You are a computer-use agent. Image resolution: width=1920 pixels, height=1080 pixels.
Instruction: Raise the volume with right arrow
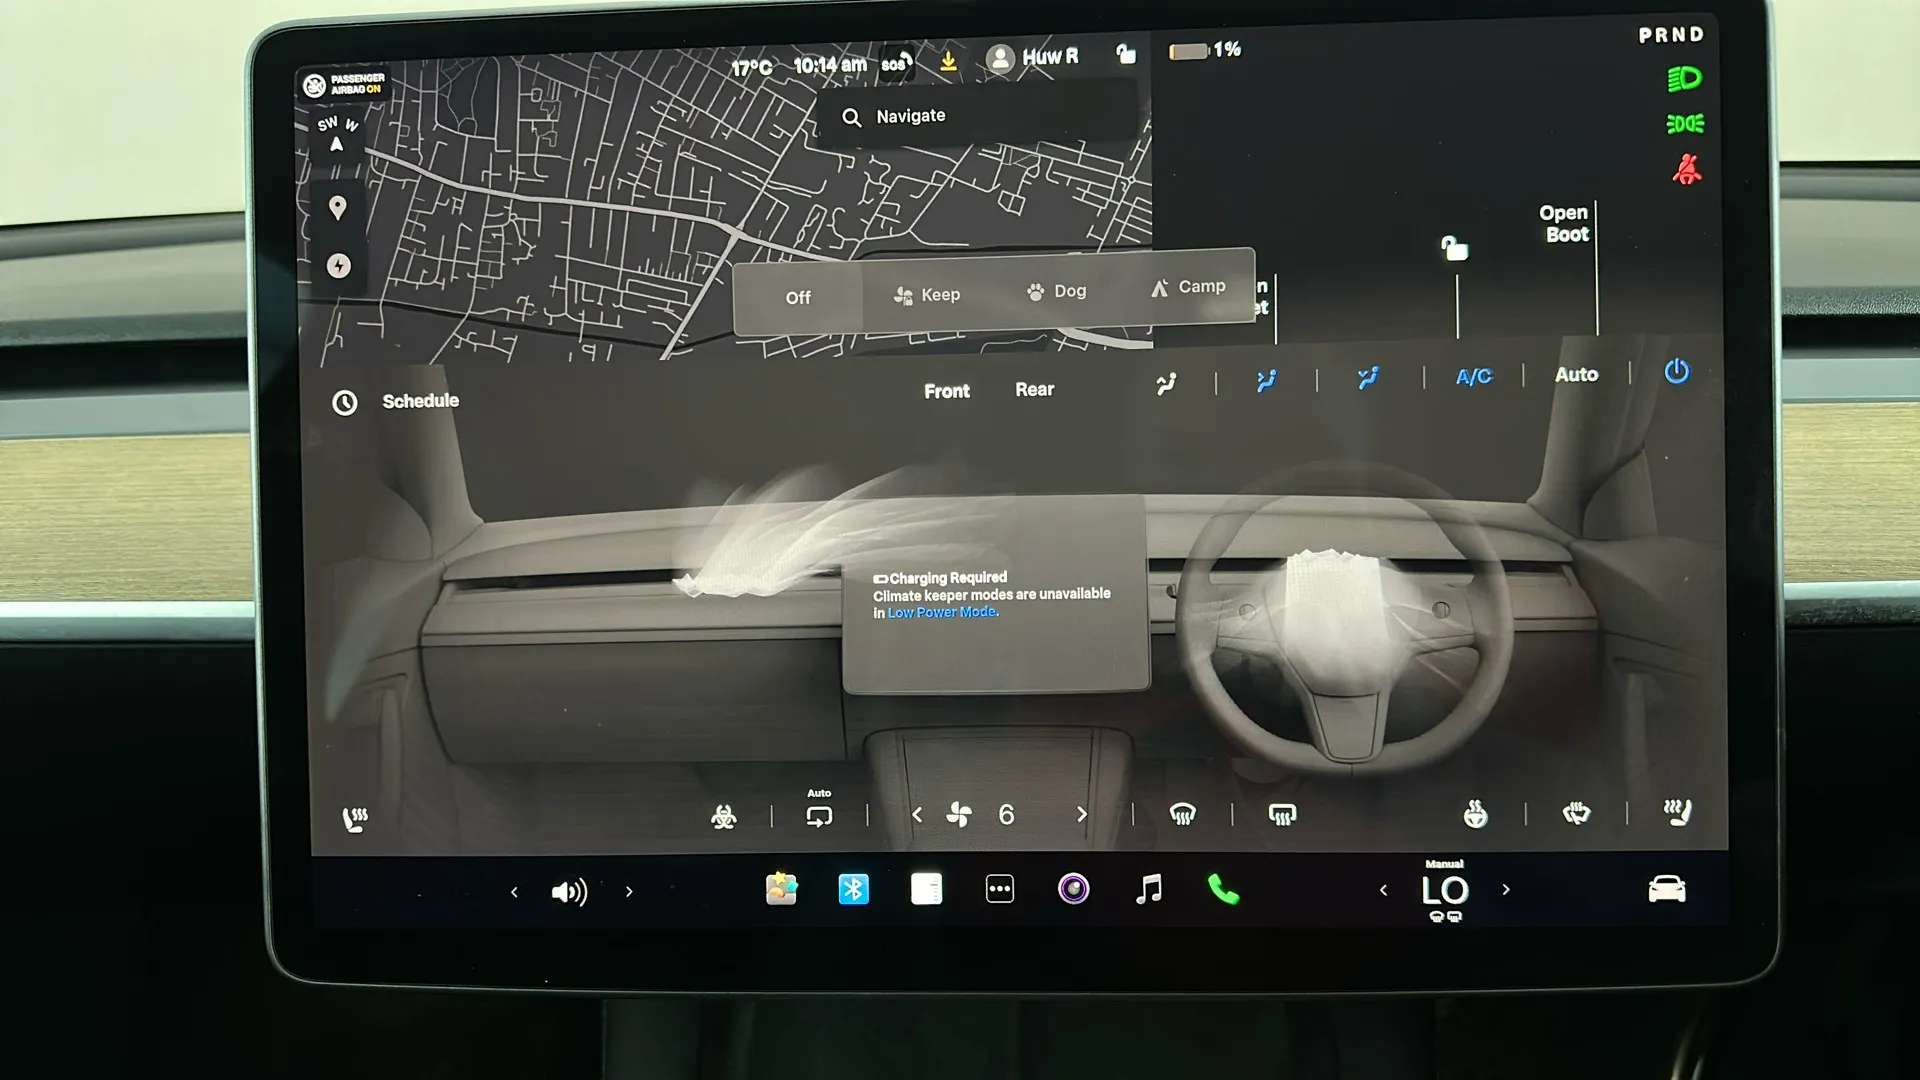click(x=629, y=890)
